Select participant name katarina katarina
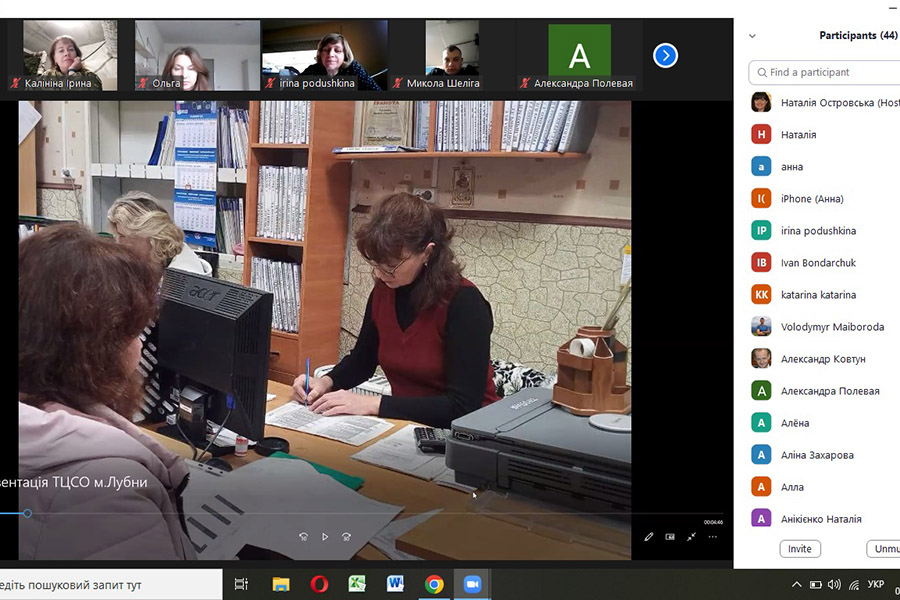Image resolution: width=900 pixels, height=600 pixels. pos(818,295)
